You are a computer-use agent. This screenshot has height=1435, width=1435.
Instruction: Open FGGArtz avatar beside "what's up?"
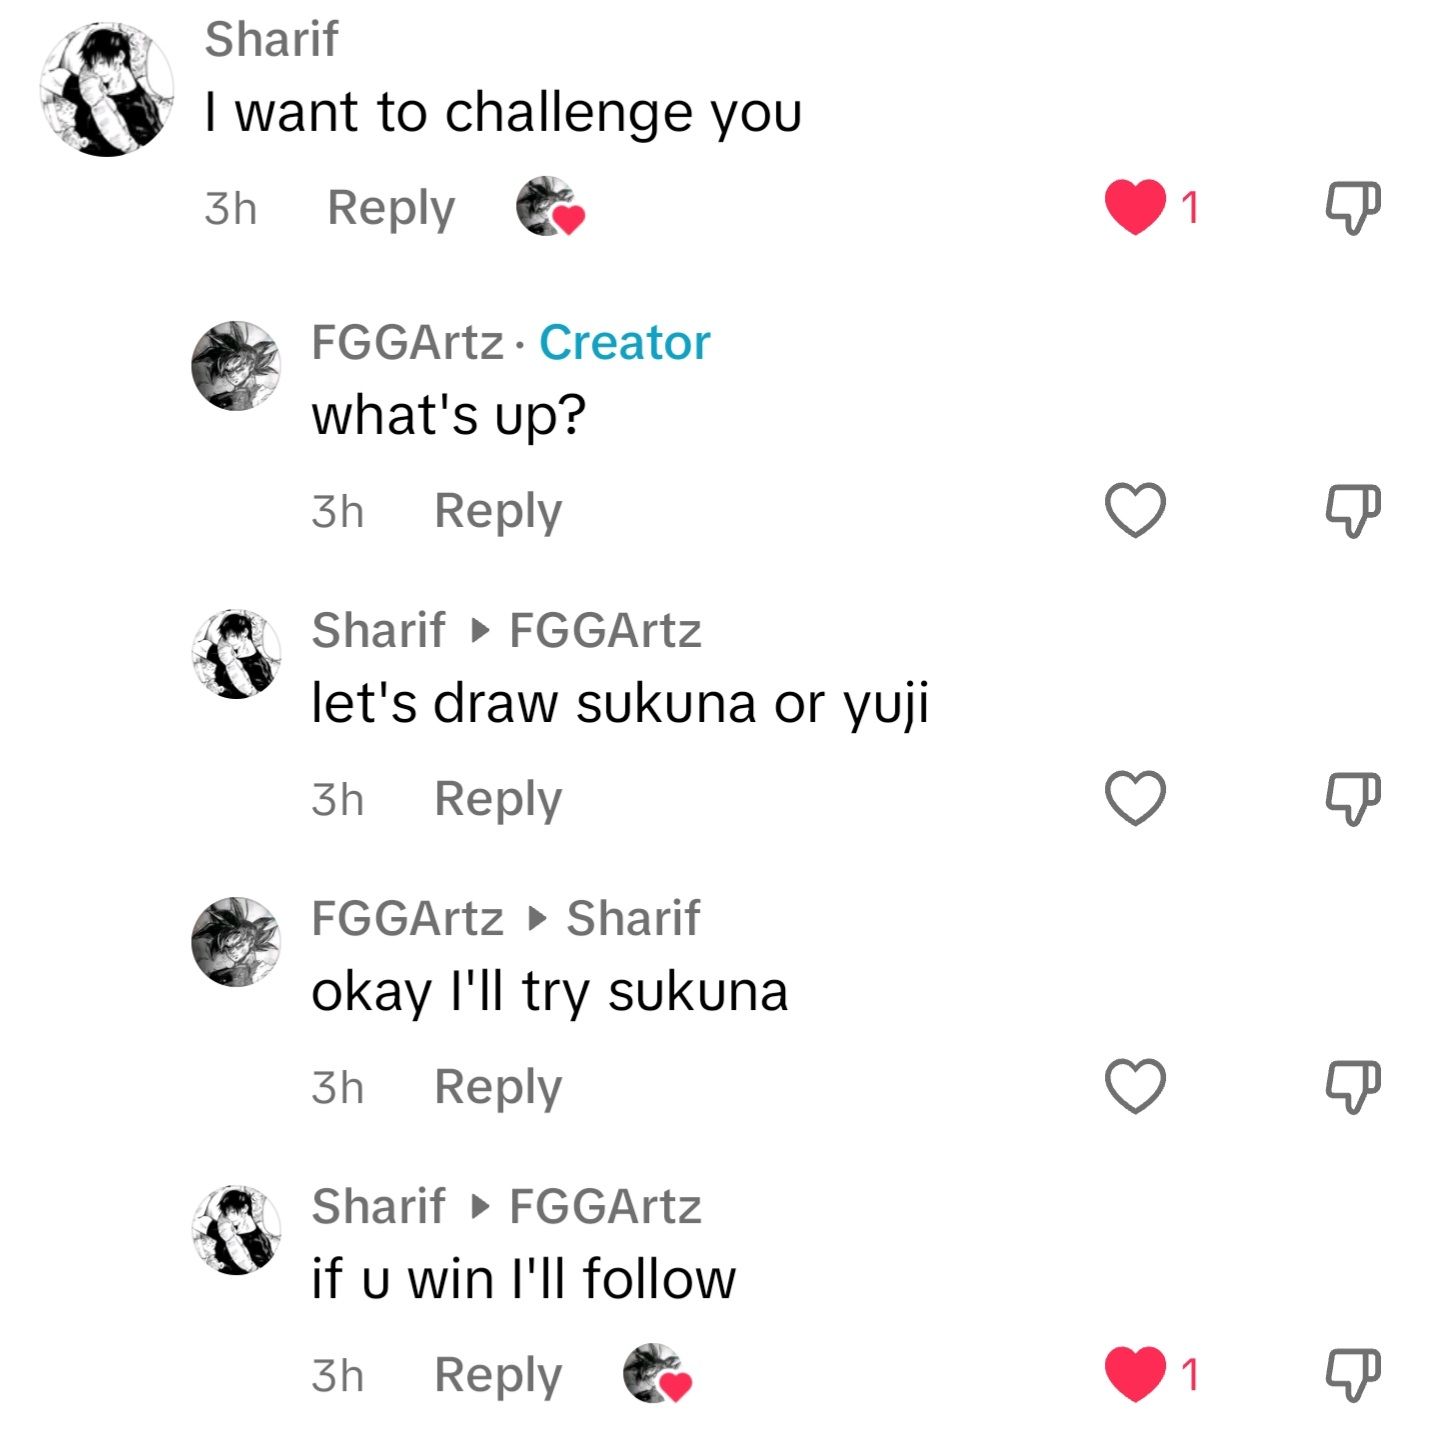(236, 366)
